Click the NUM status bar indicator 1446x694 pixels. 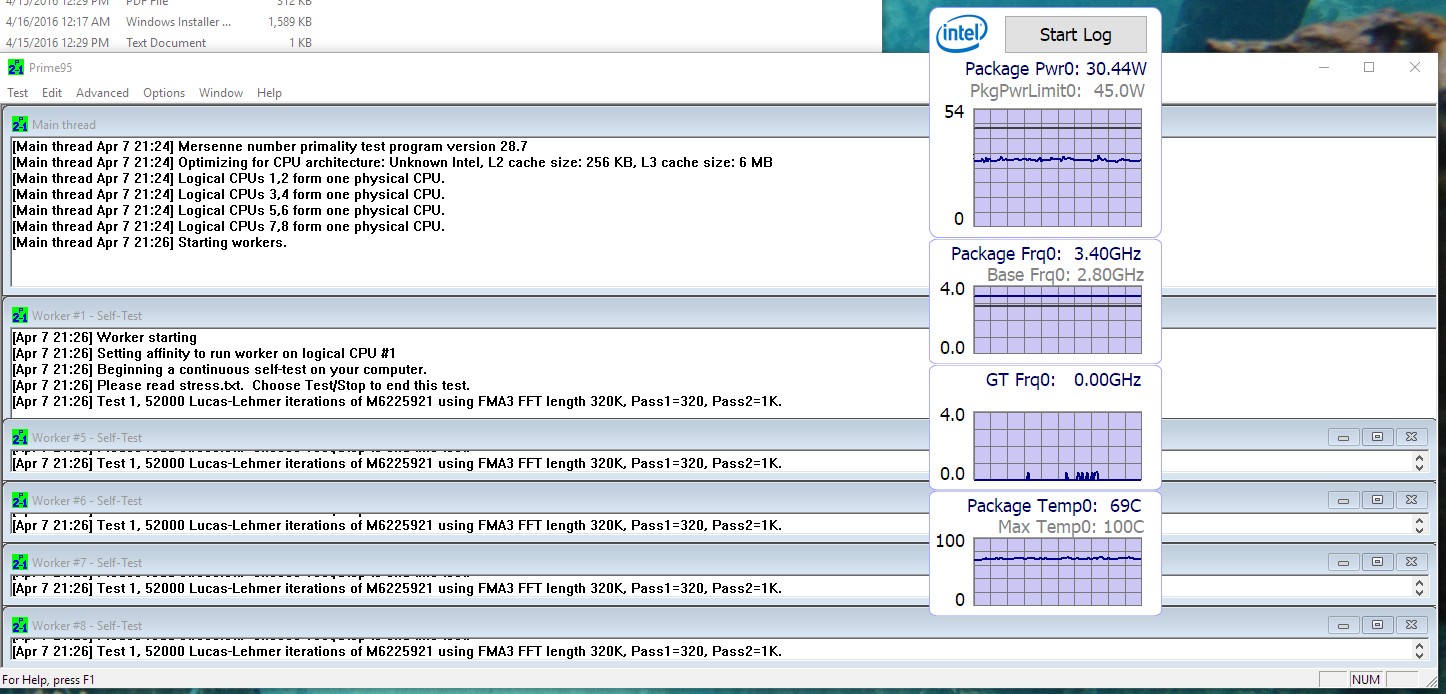[1365, 680]
